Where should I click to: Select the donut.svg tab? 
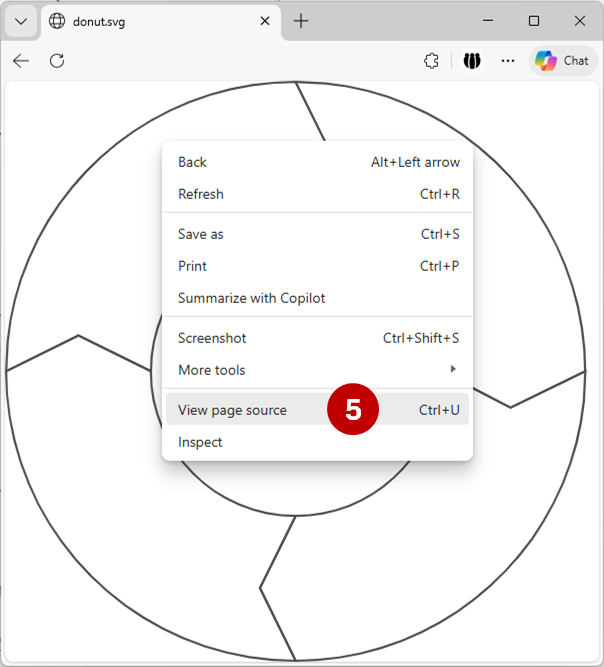coord(161,21)
